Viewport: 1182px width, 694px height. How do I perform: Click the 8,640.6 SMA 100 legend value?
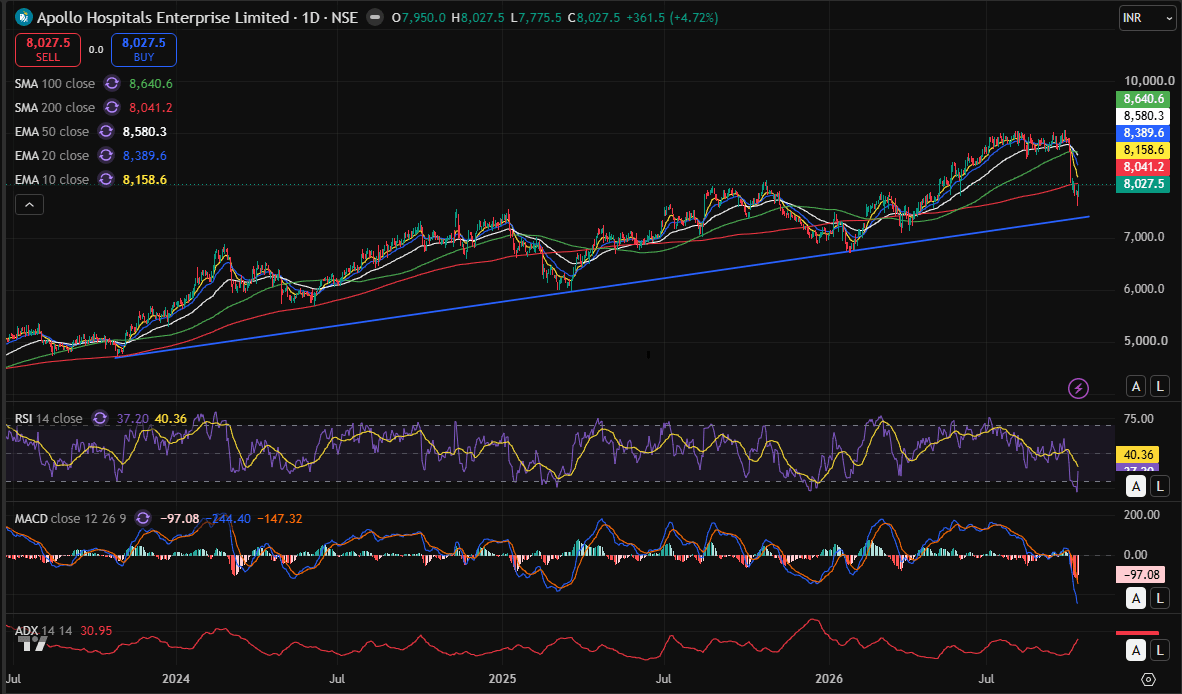[x=151, y=84]
